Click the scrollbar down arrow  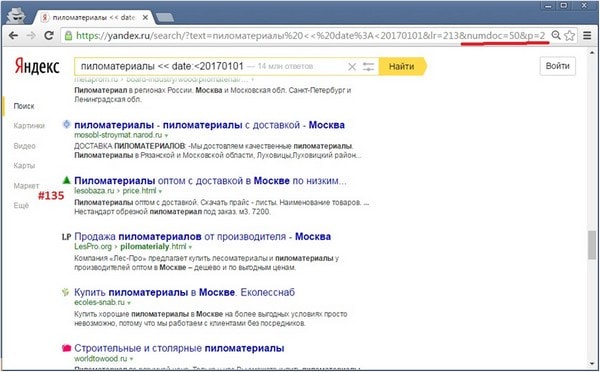click(x=592, y=364)
